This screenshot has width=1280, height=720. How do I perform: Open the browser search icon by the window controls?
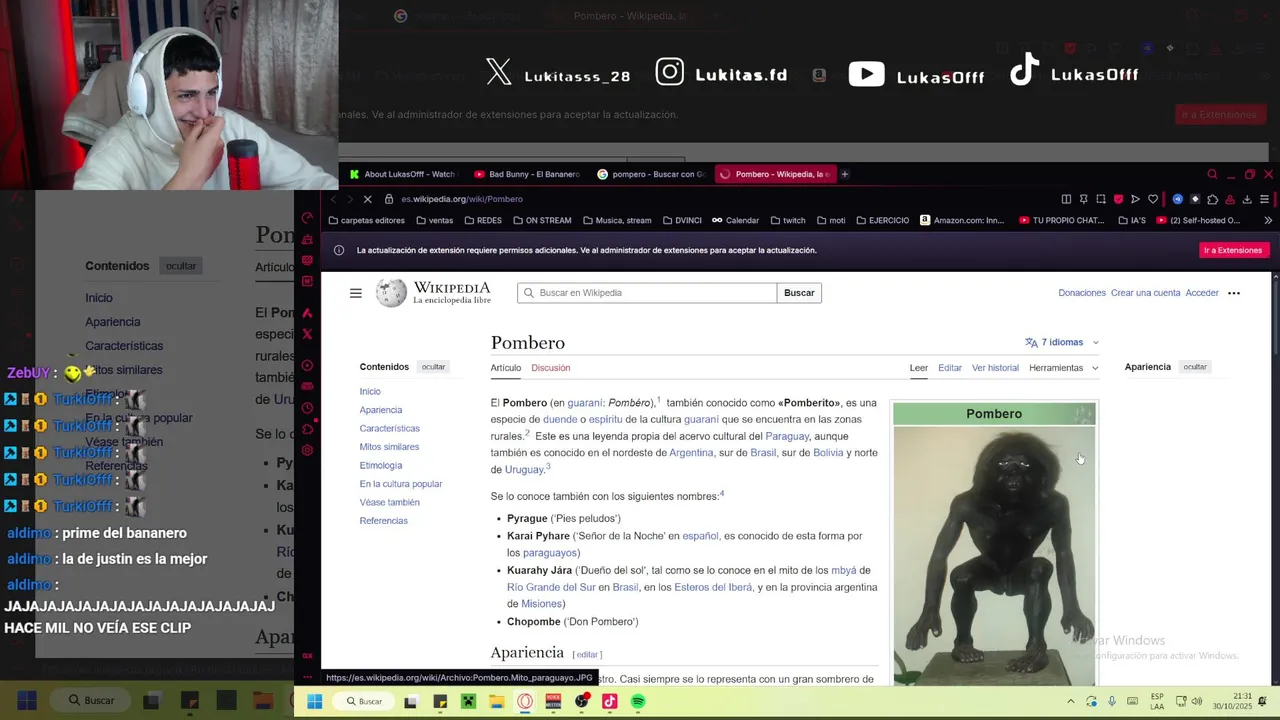(1212, 174)
